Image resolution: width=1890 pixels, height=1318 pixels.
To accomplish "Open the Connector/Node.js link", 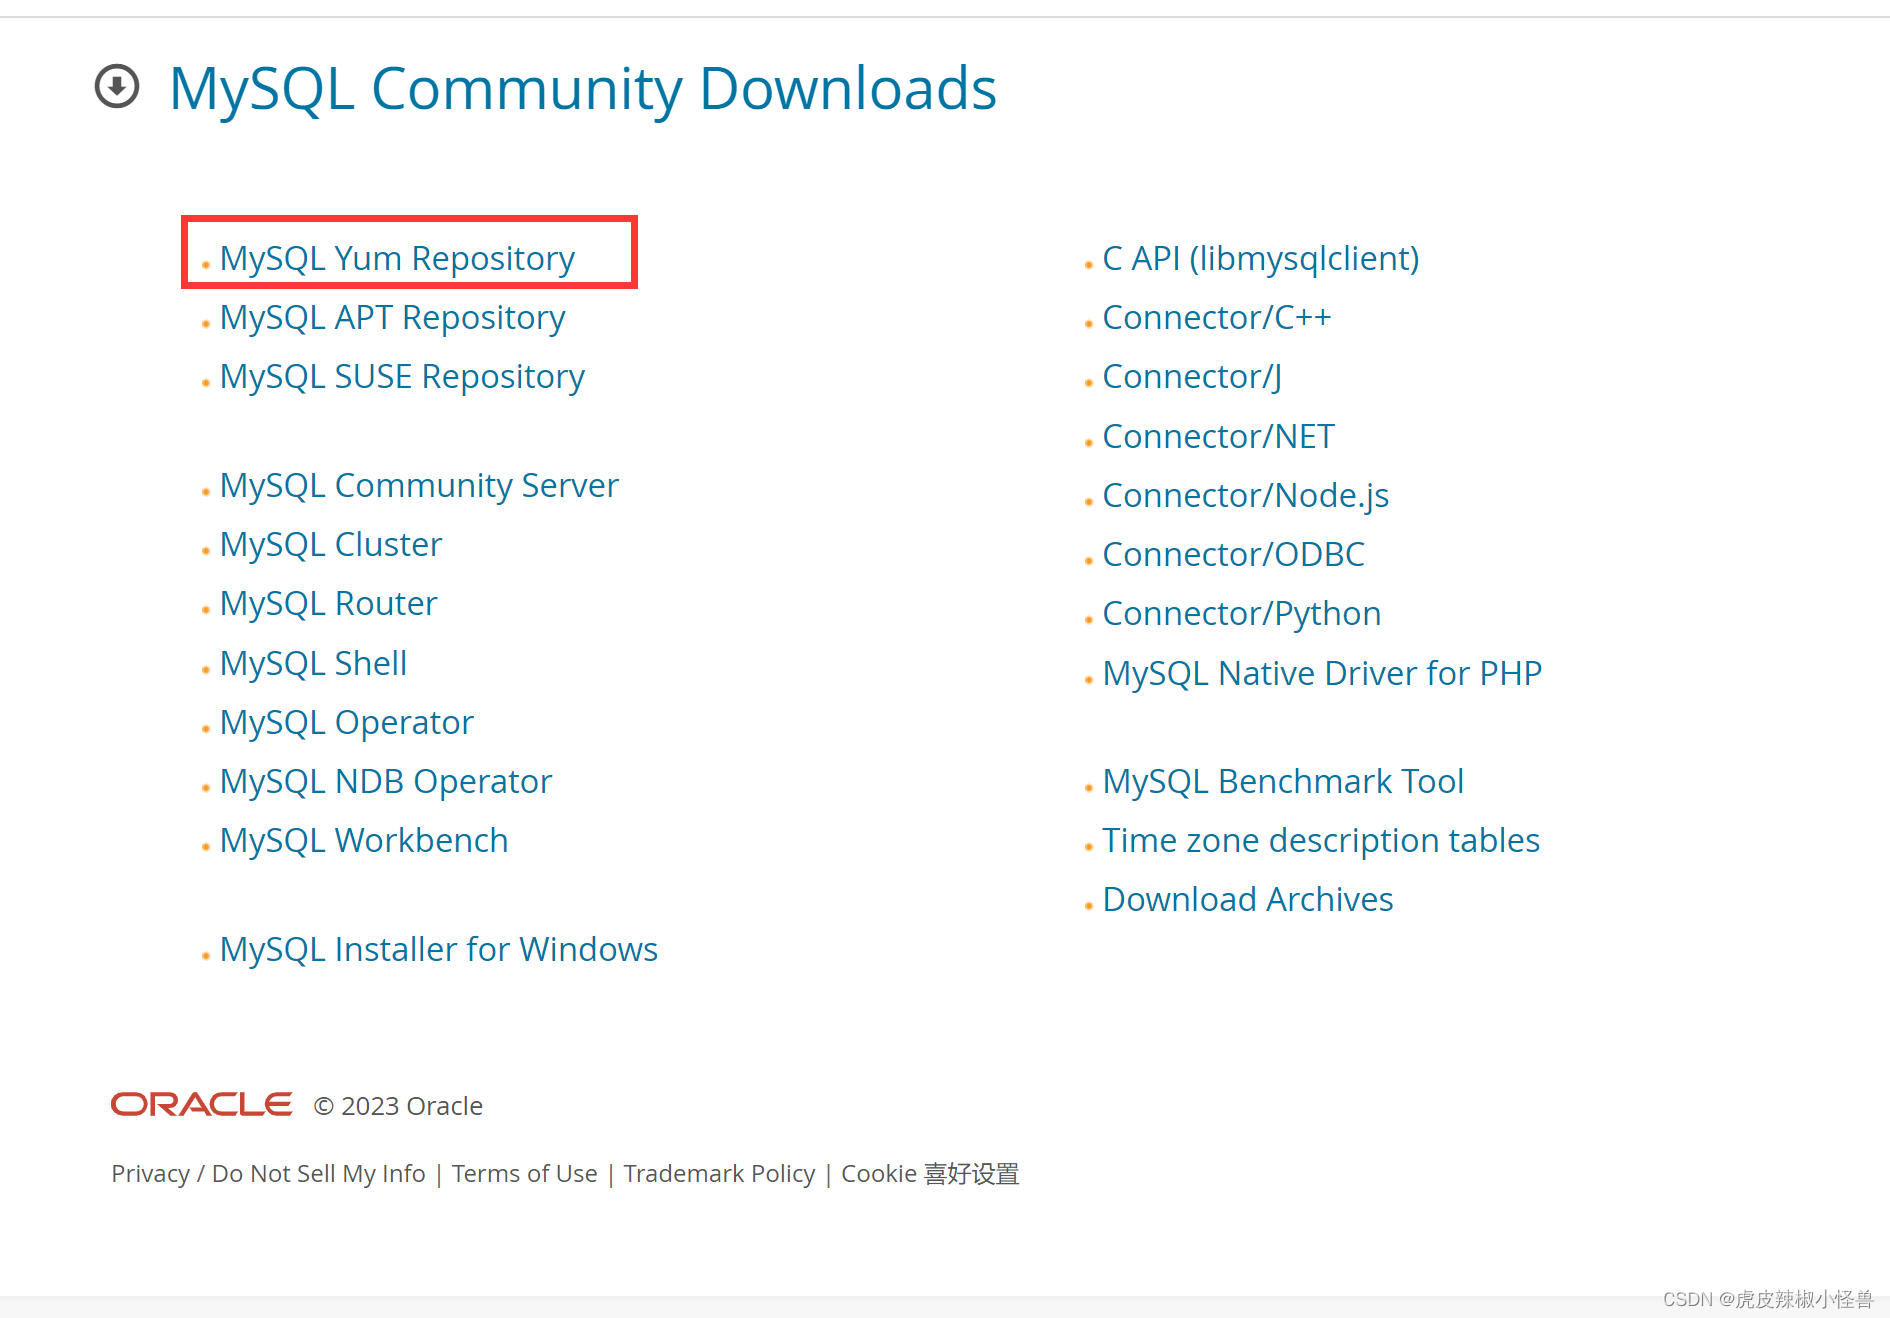I will pos(1246,495).
